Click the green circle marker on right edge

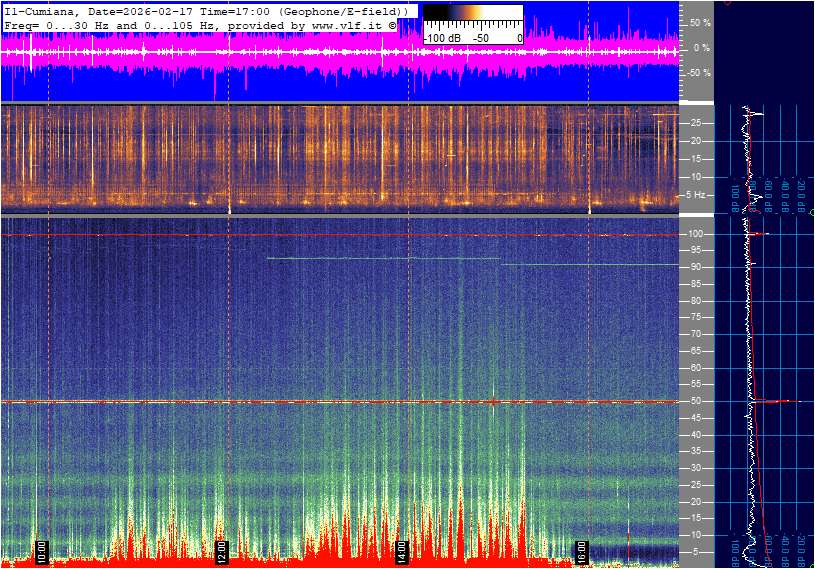811,213
